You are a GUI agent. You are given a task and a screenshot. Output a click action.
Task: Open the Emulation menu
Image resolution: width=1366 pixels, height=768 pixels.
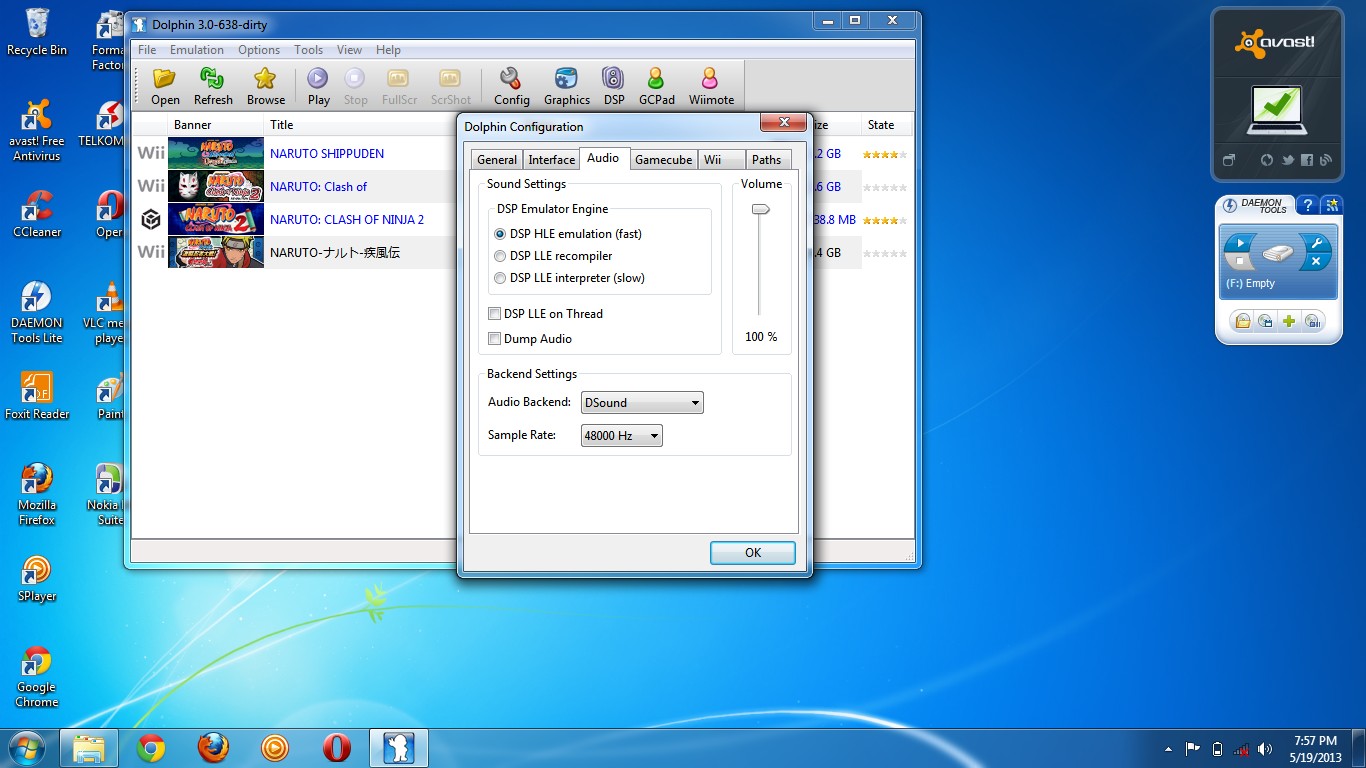197,50
